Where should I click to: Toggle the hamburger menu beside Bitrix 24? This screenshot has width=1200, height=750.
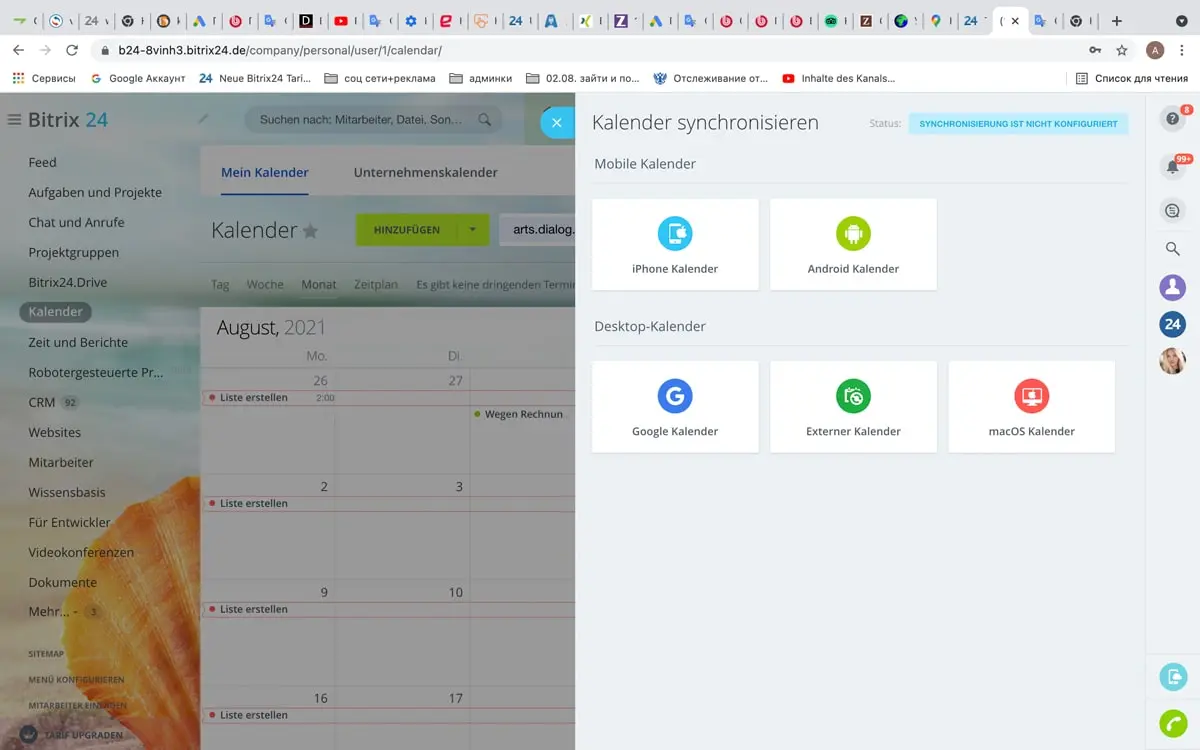click(x=14, y=120)
